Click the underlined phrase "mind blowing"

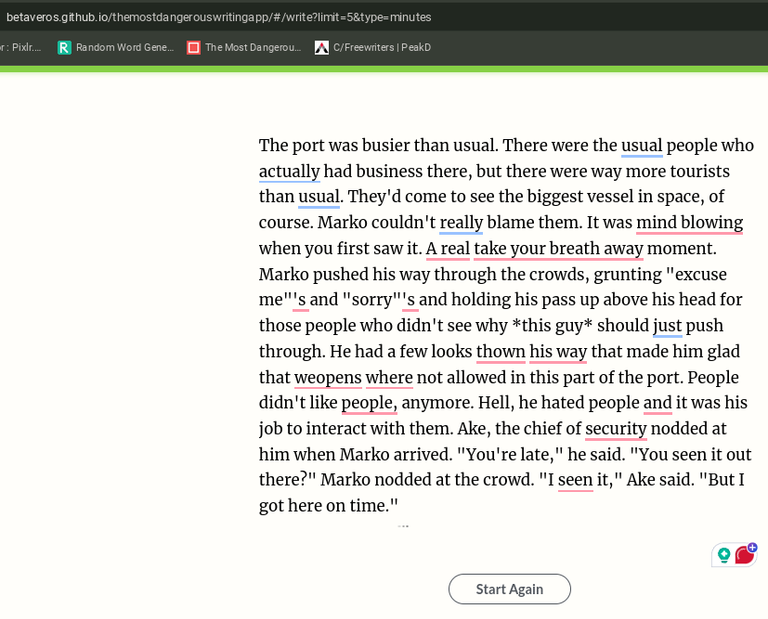pos(689,223)
